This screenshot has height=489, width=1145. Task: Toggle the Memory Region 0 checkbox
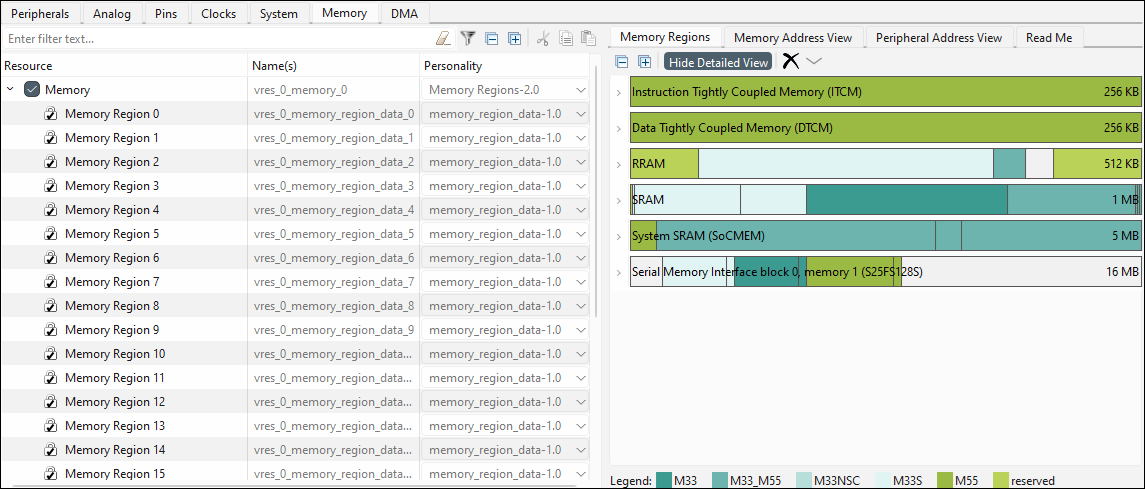[x=51, y=114]
